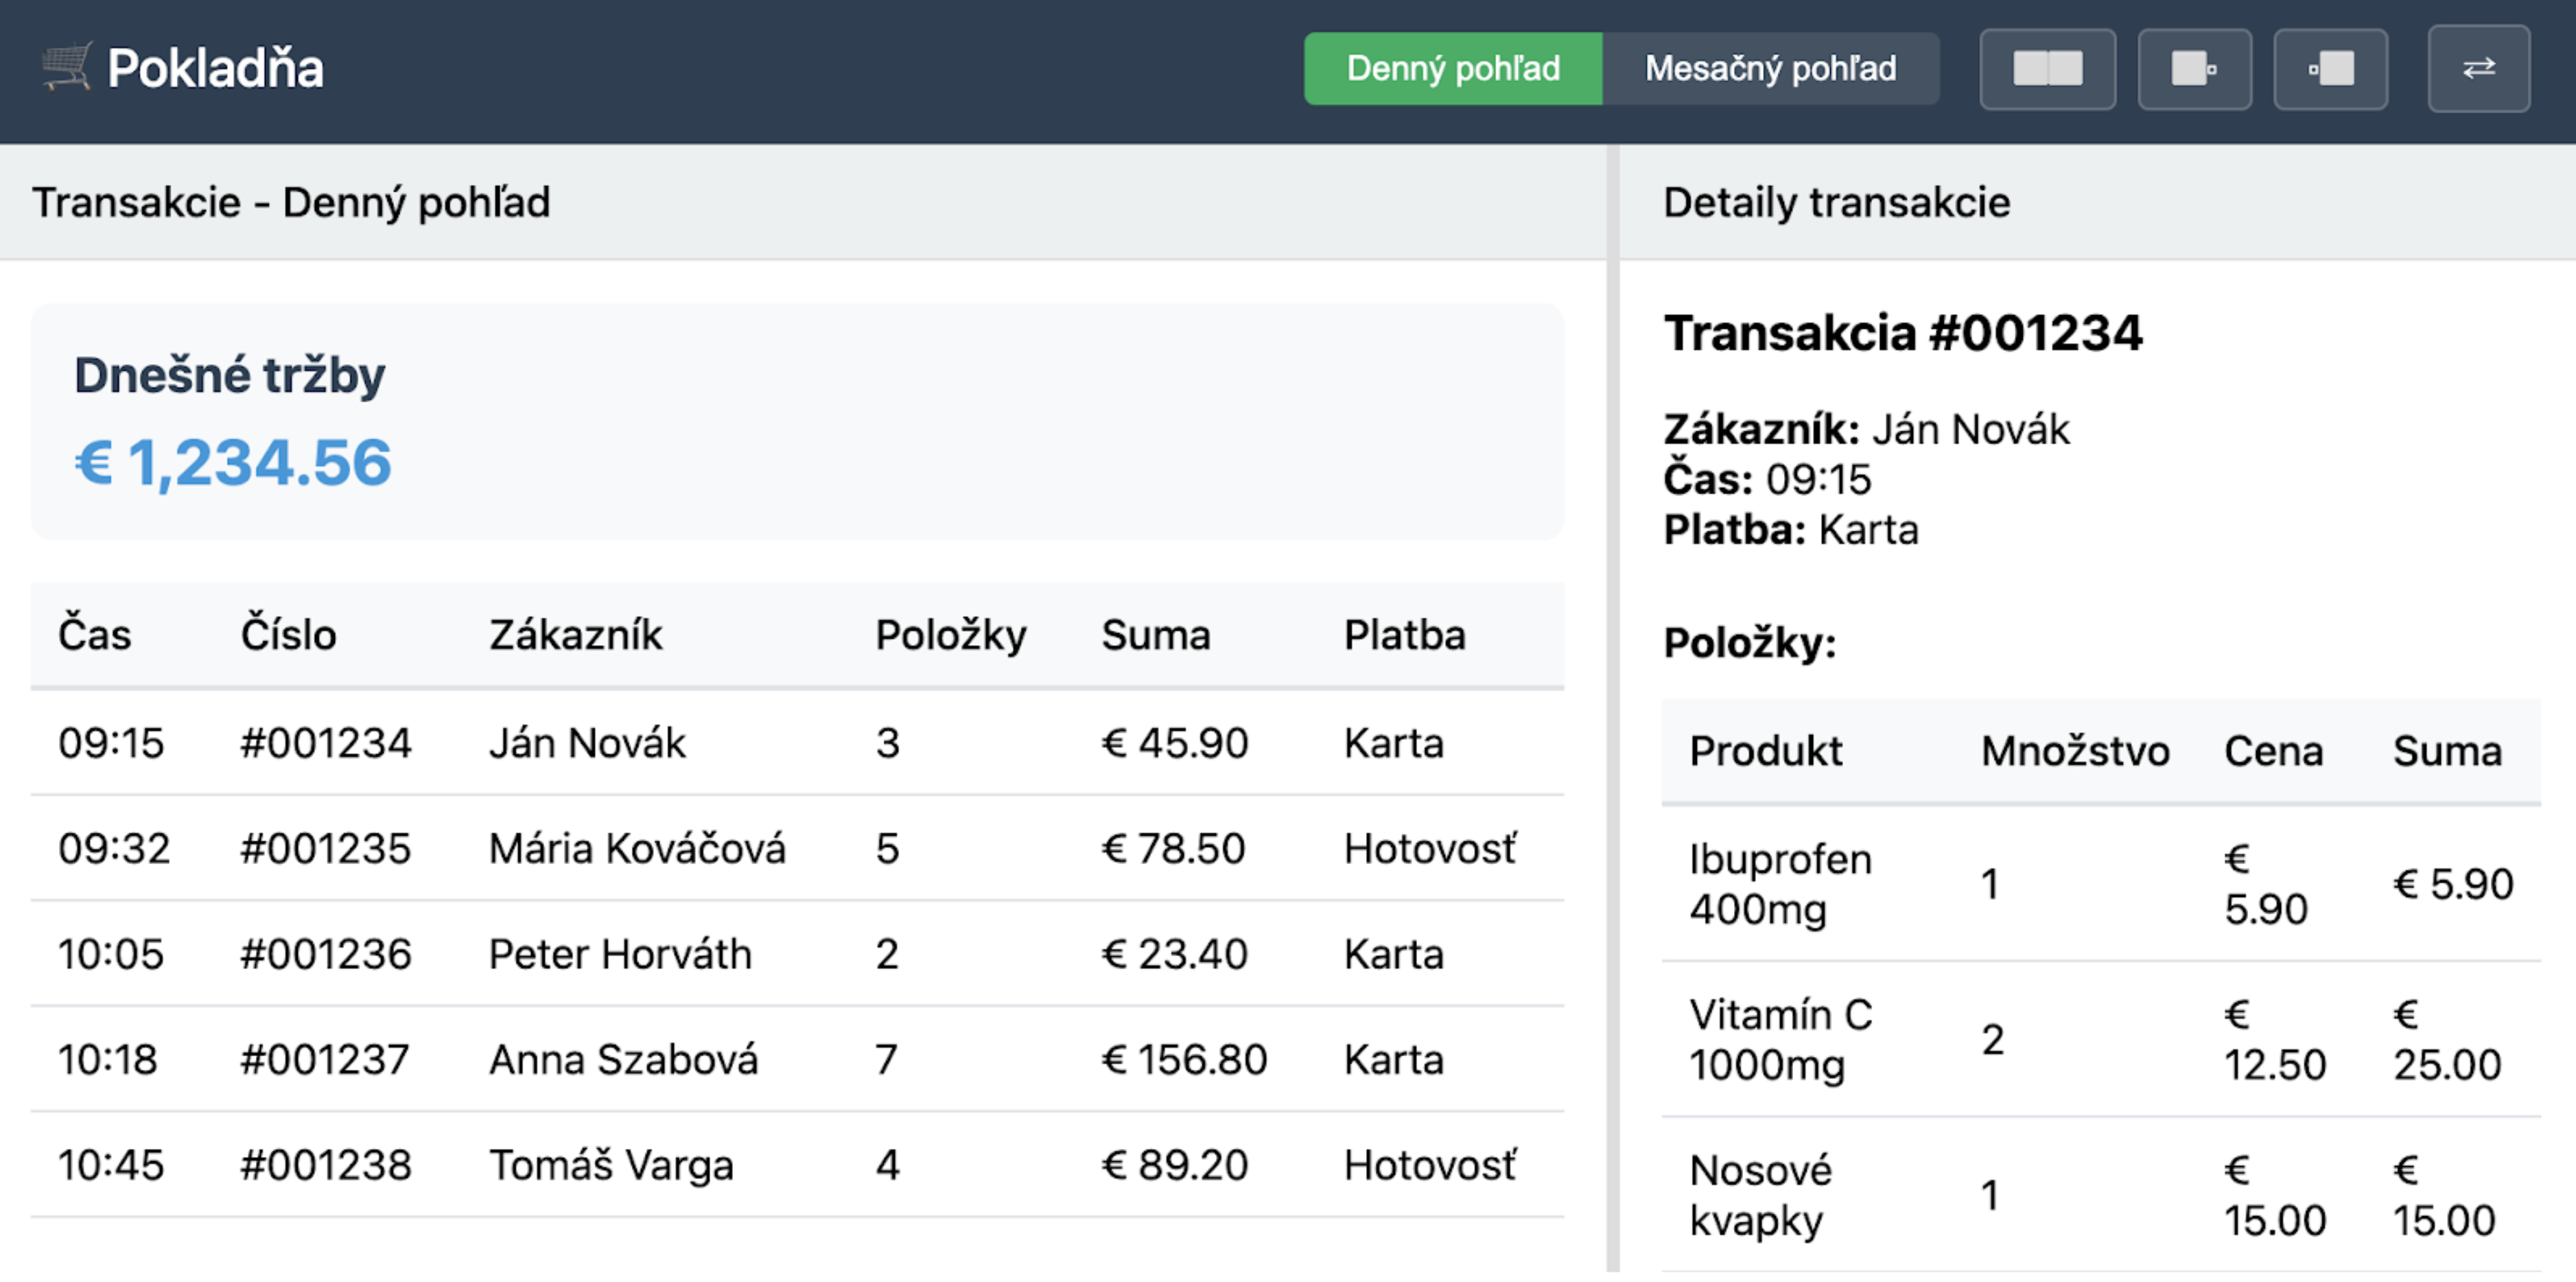2576x1282 pixels.
Task: Select the right panel focus layout icon
Action: tap(2330, 67)
